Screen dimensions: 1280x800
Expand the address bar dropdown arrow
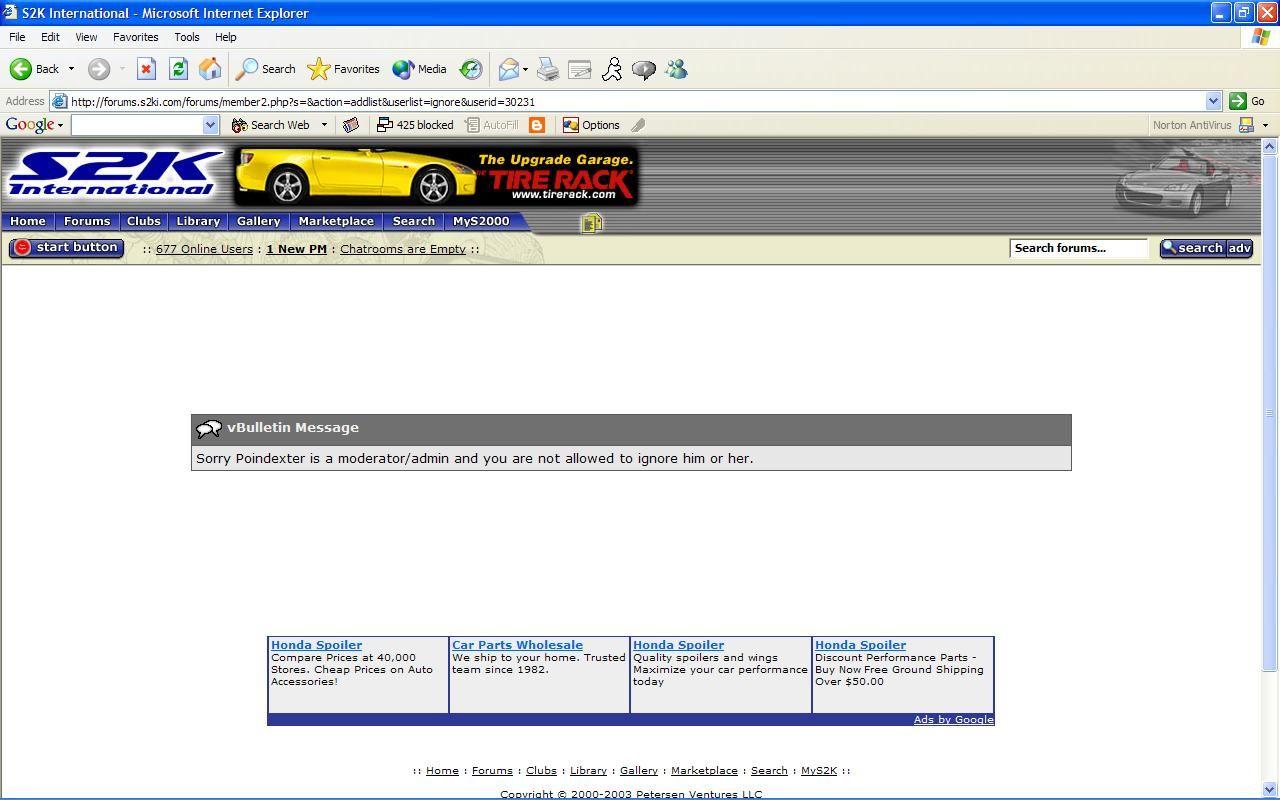click(1213, 101)
